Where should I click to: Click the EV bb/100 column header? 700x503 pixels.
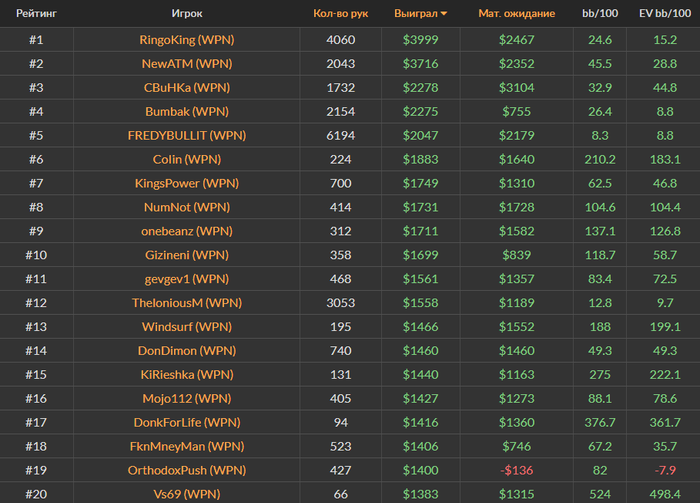[665, 13]
